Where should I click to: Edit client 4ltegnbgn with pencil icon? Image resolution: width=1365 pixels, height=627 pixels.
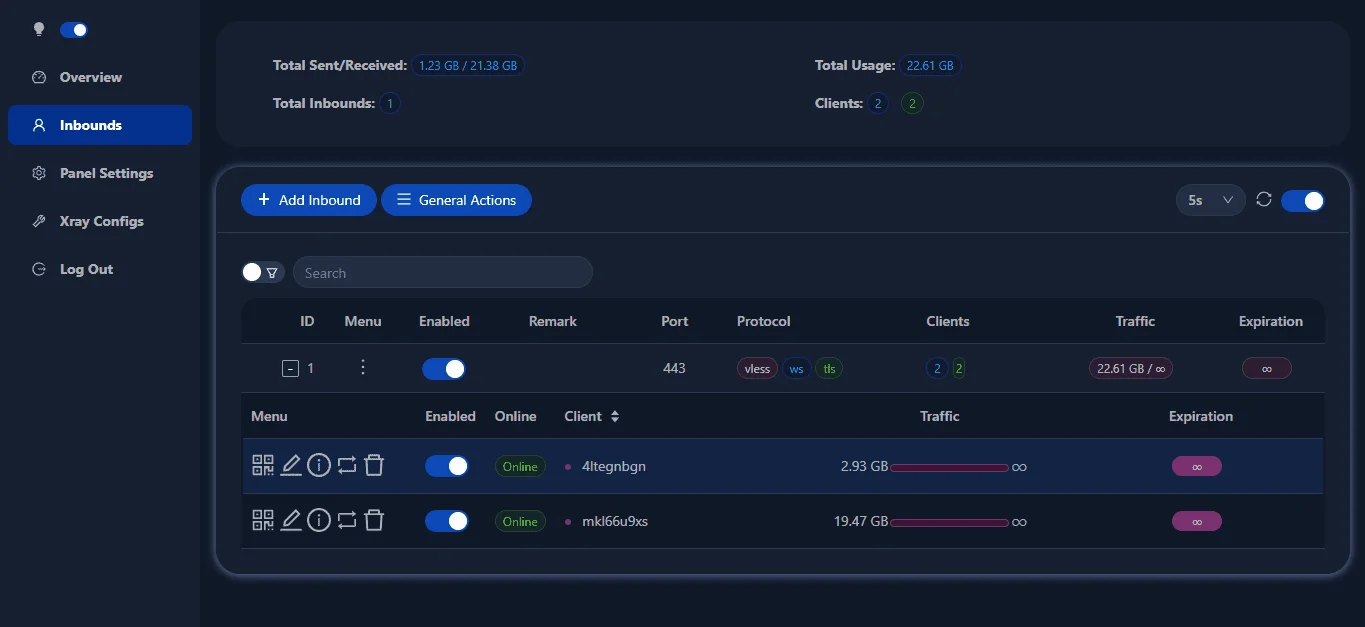tap(291, 465)
